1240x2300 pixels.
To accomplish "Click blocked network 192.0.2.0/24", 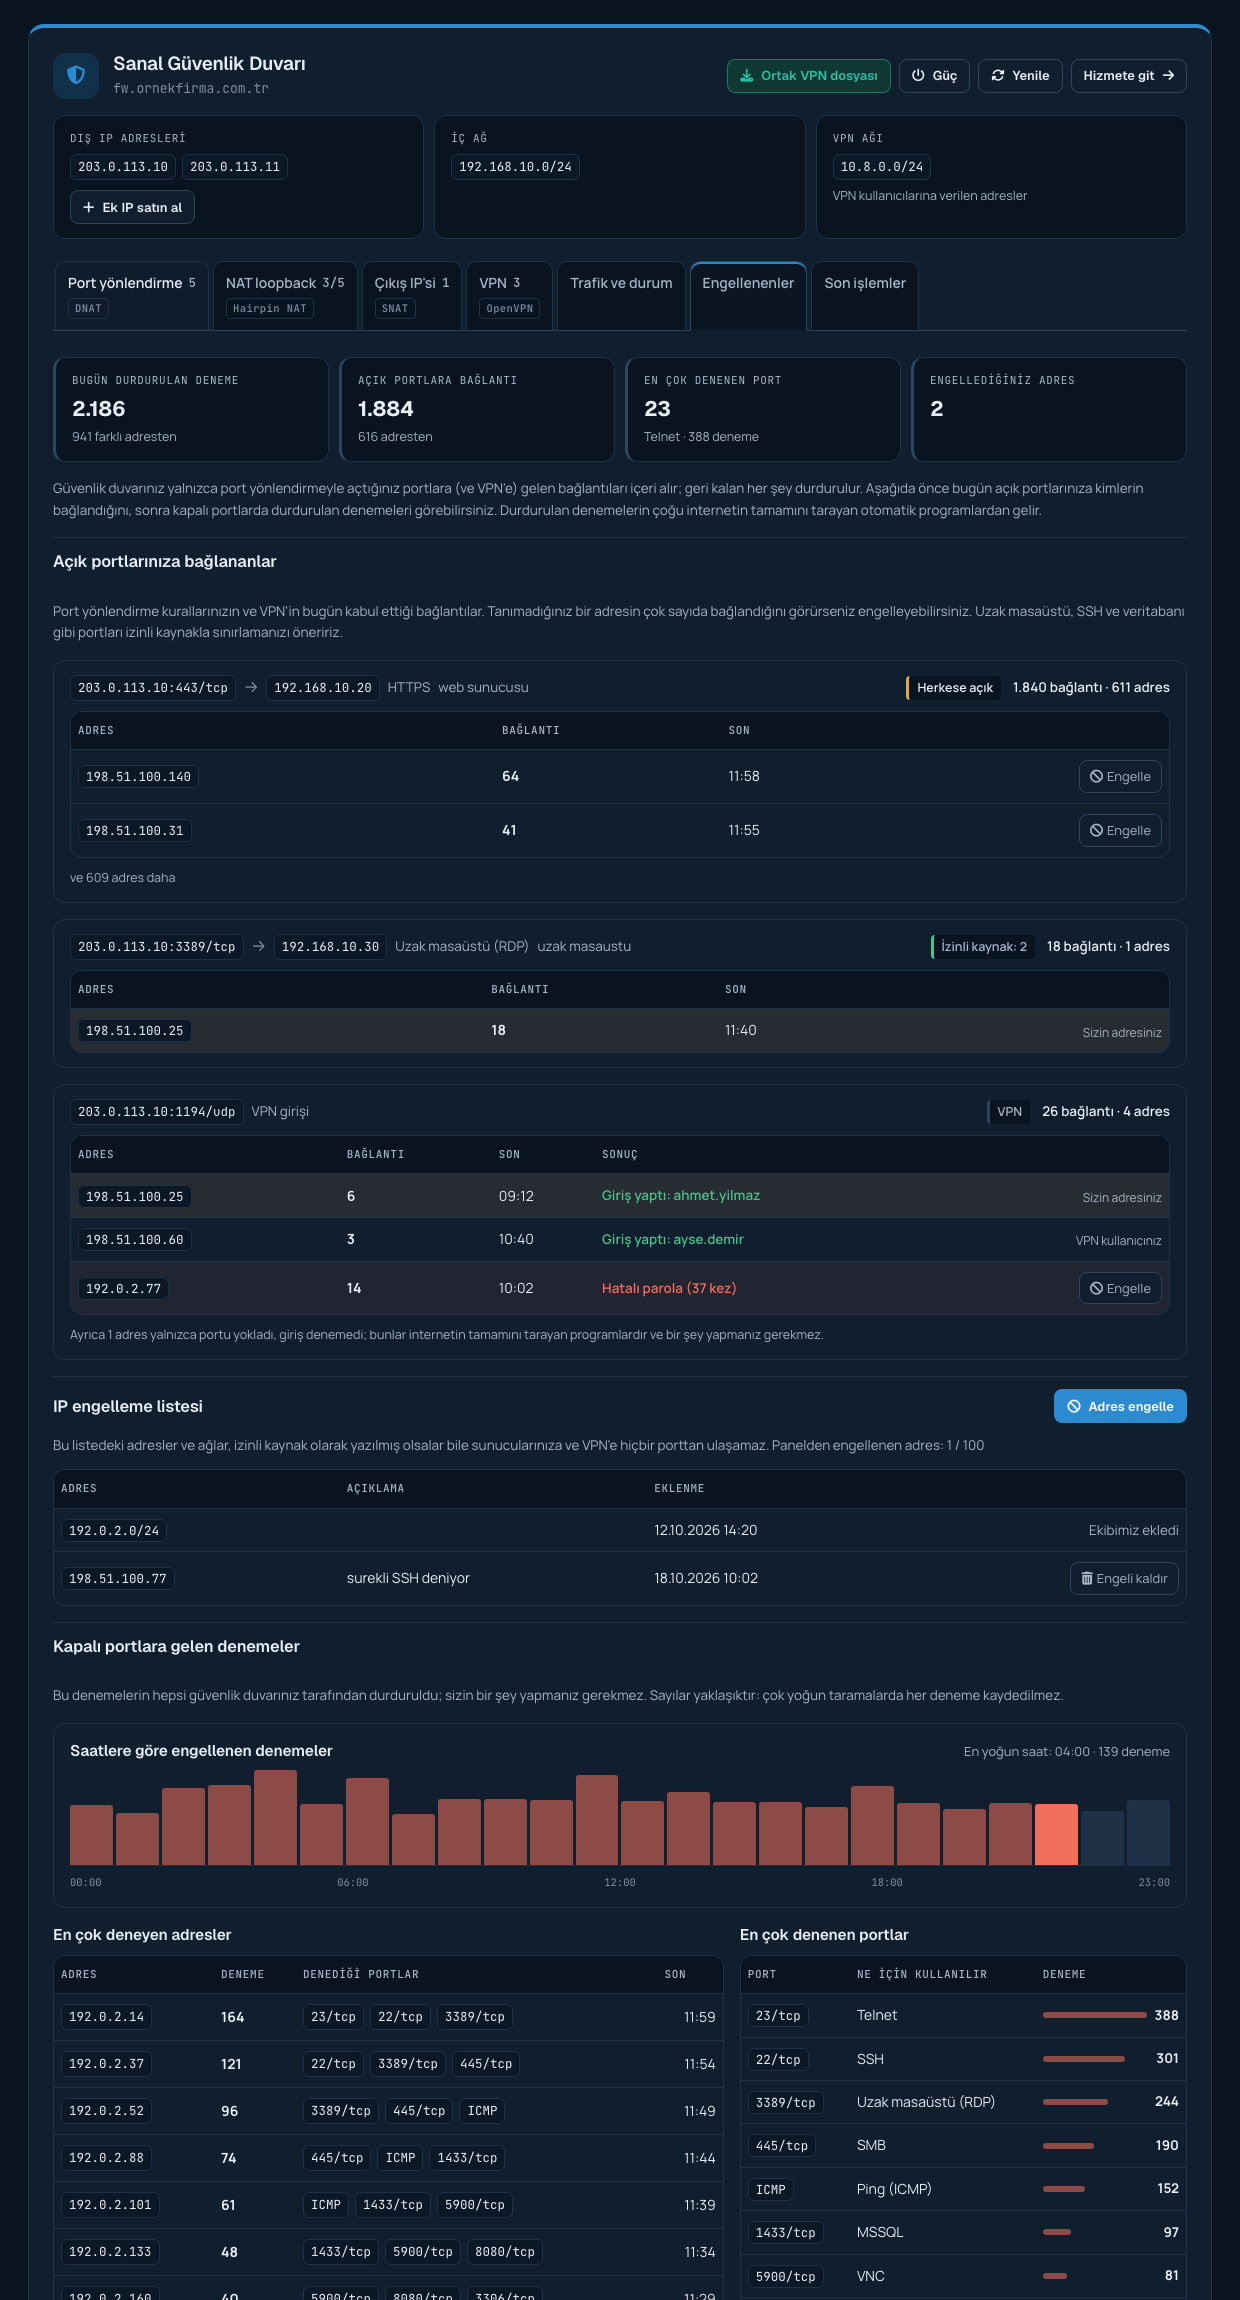I will coord(114,1531).
